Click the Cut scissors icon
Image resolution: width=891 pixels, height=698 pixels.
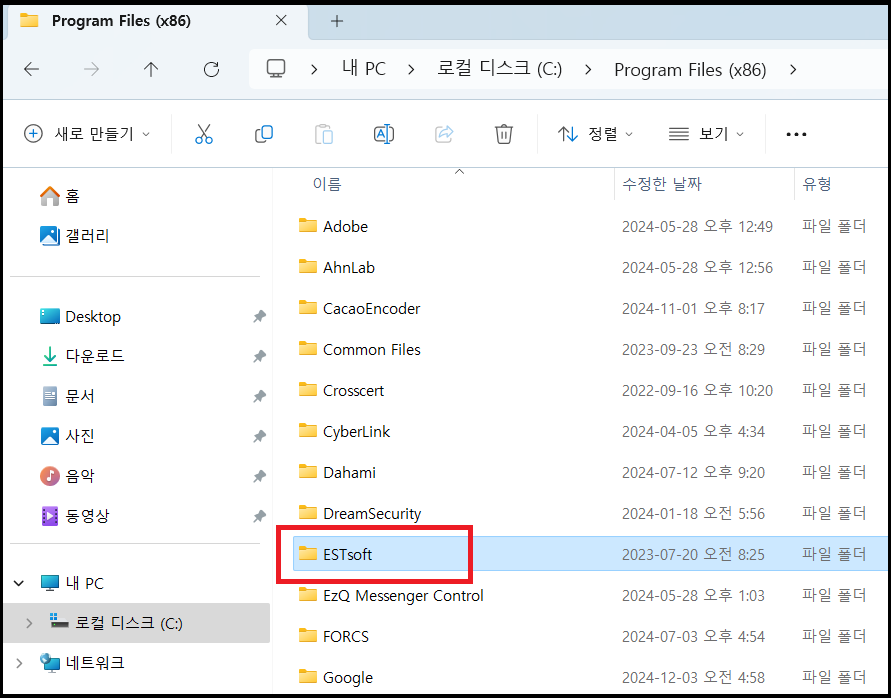[x=203, y=134]
